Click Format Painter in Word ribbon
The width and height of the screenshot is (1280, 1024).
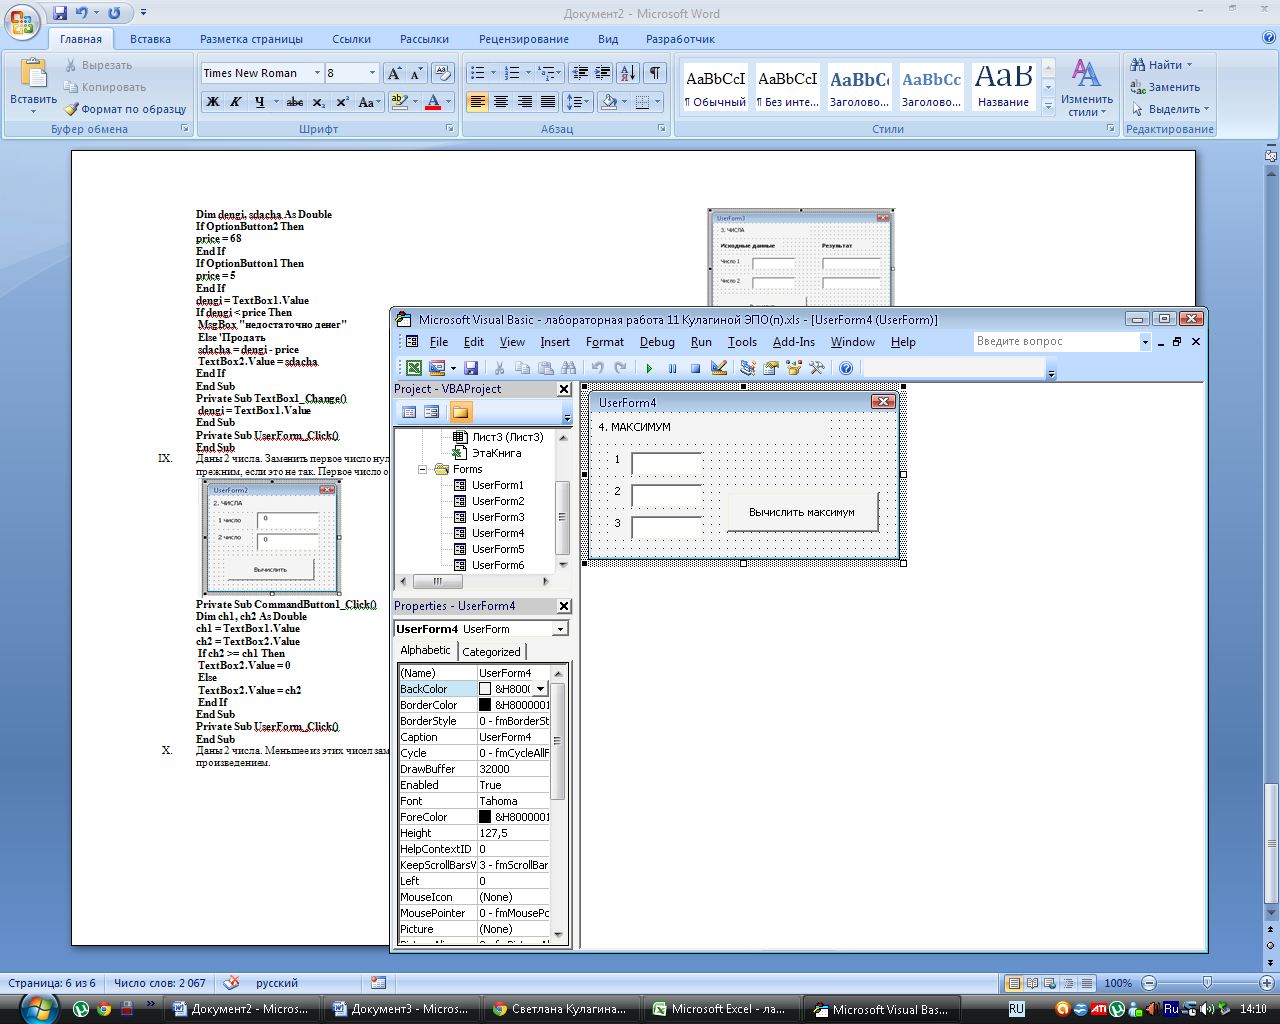click(126, 109)
